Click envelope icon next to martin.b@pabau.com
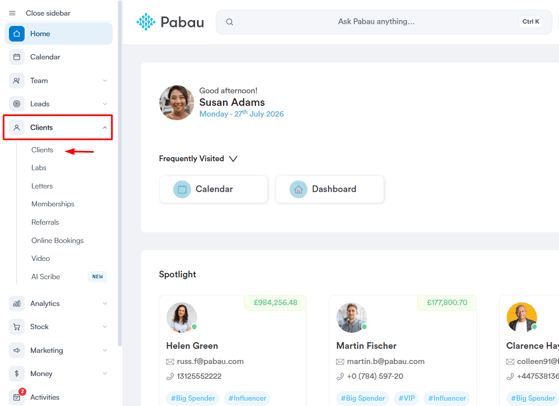559x406 pixels. [340, 362]
